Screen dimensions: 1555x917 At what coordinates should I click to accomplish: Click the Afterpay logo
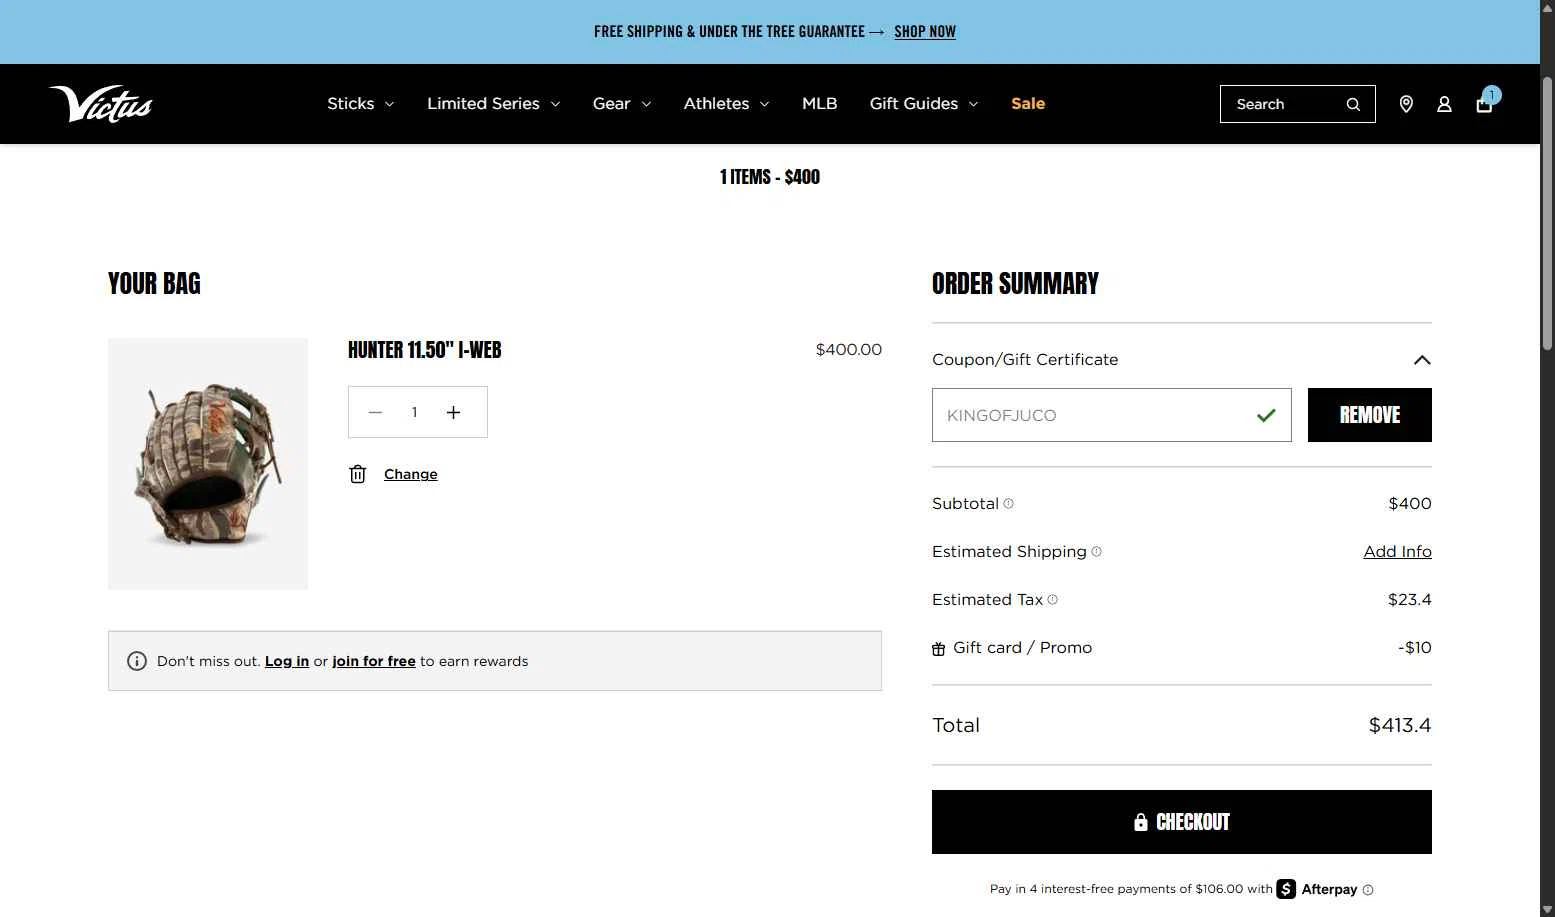[x=1317, y=889]
